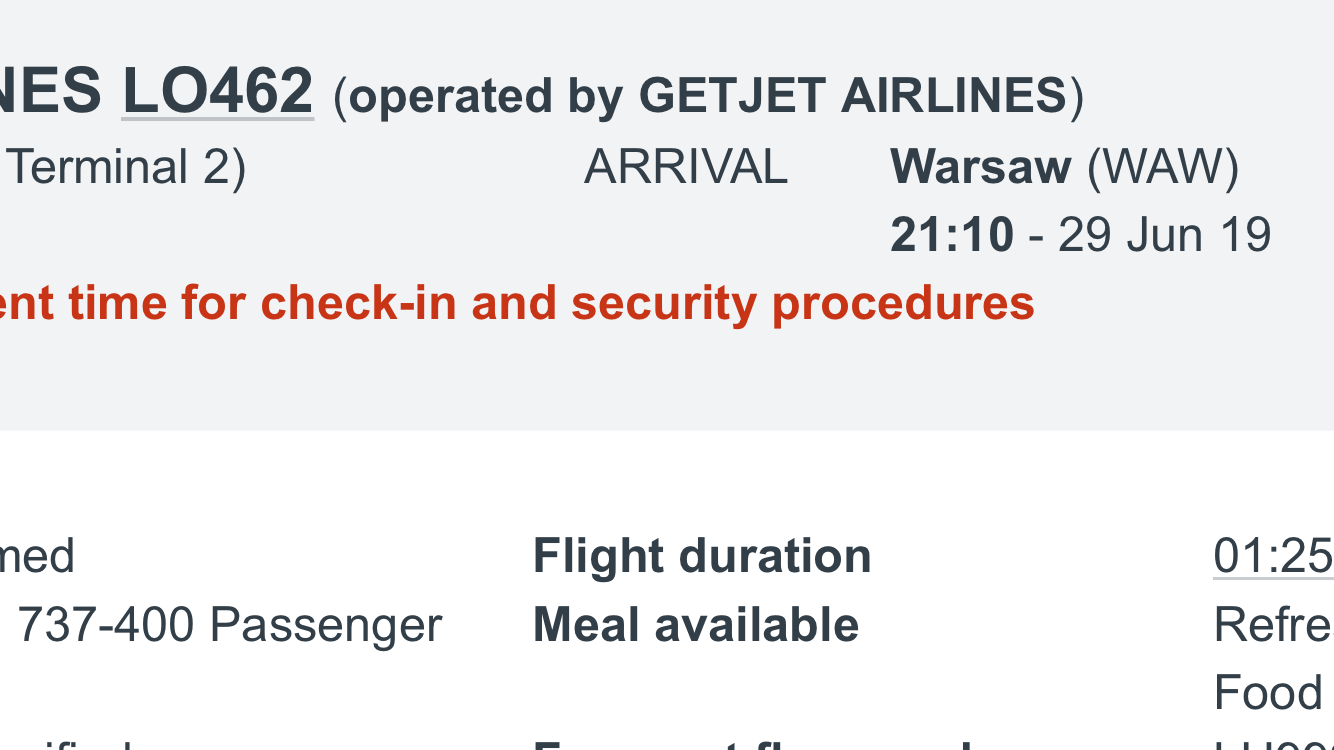The image size is (1334, 750).
Task: Click the partially visible 'Food' meal text
Action: [x=1268, y=693]
